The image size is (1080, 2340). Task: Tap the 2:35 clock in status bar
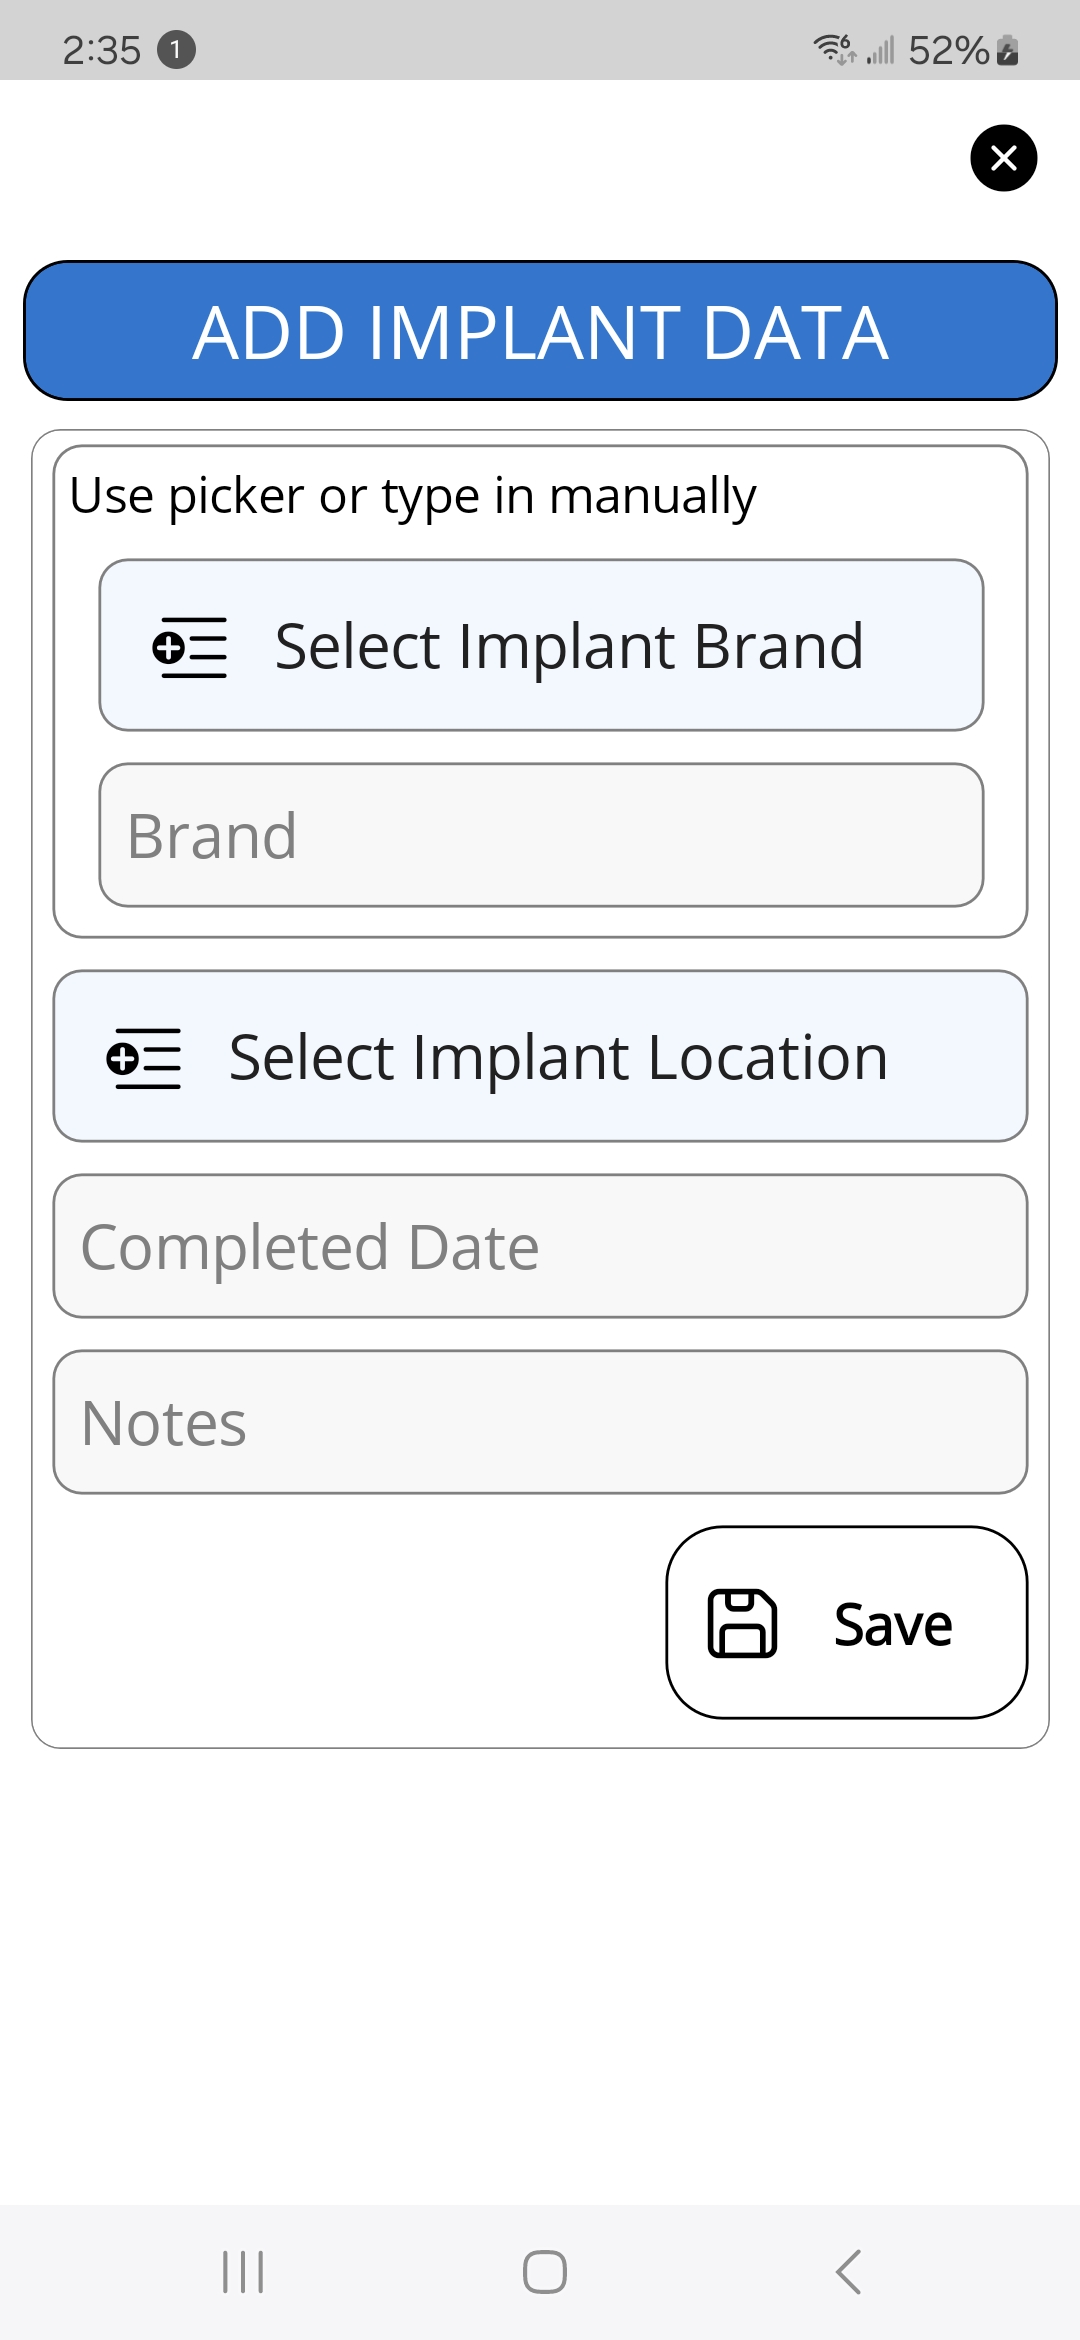tap(101, 50)
